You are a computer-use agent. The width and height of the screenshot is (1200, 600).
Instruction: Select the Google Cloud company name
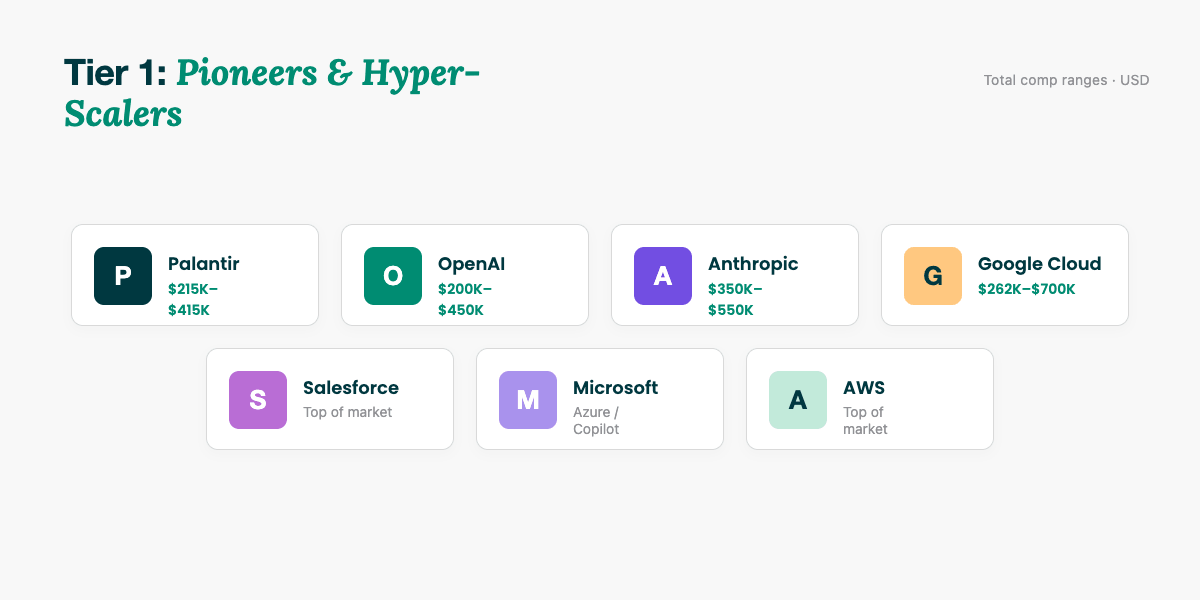click(1039, 264)
